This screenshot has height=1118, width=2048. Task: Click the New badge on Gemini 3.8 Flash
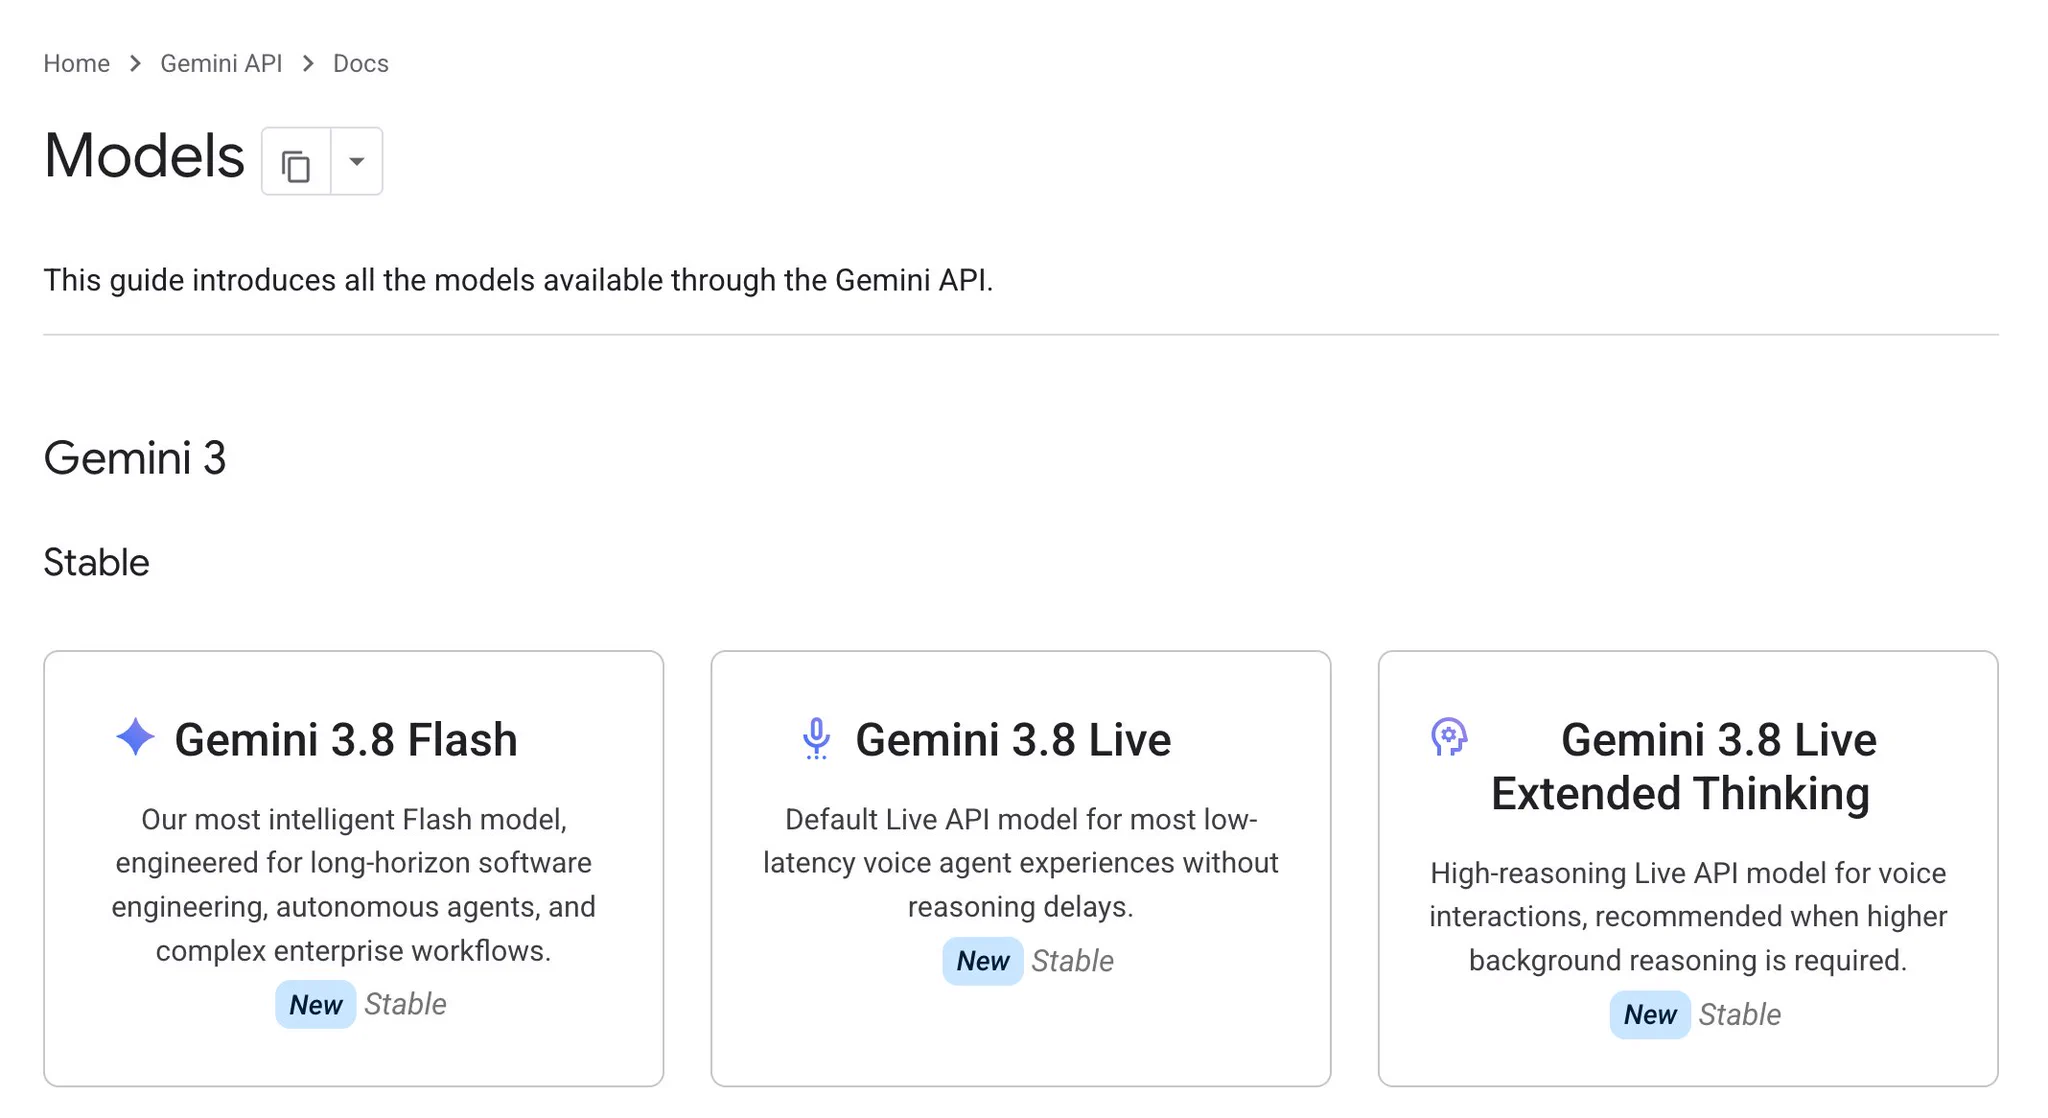(316, 1005)
